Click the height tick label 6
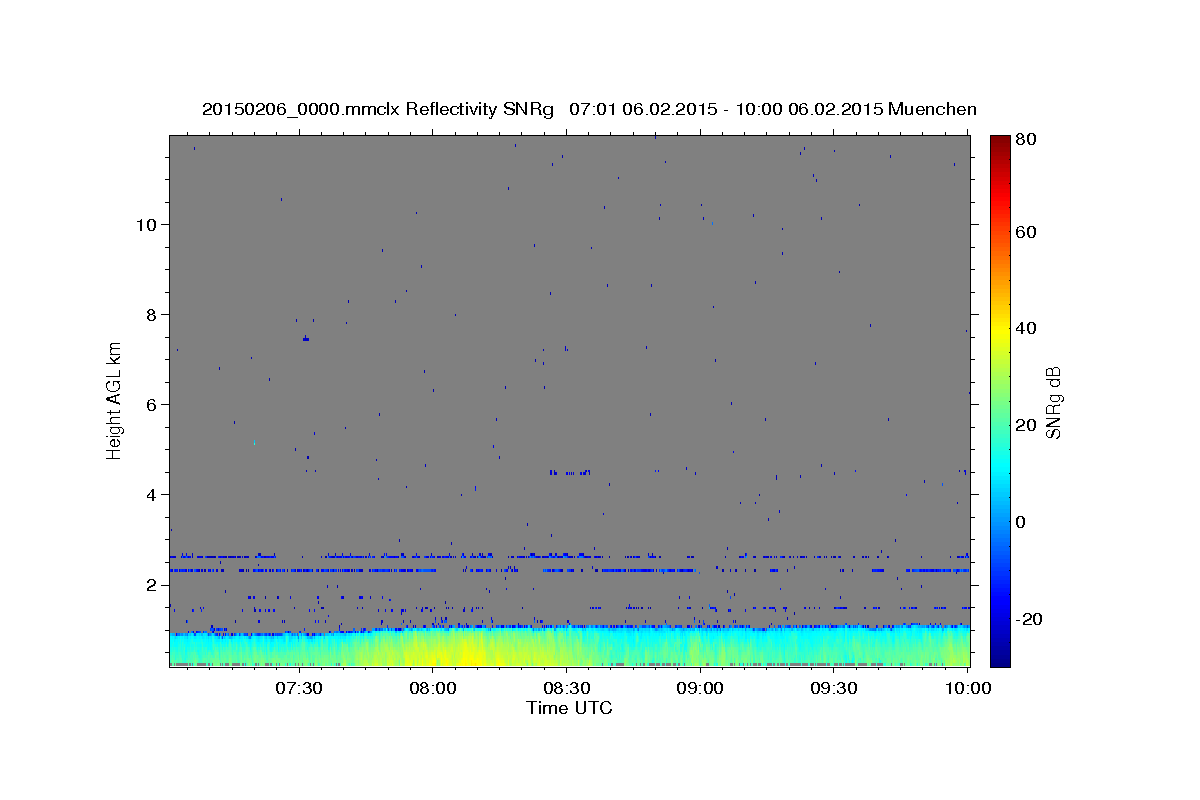The image size is (1200, 800). 153,404
